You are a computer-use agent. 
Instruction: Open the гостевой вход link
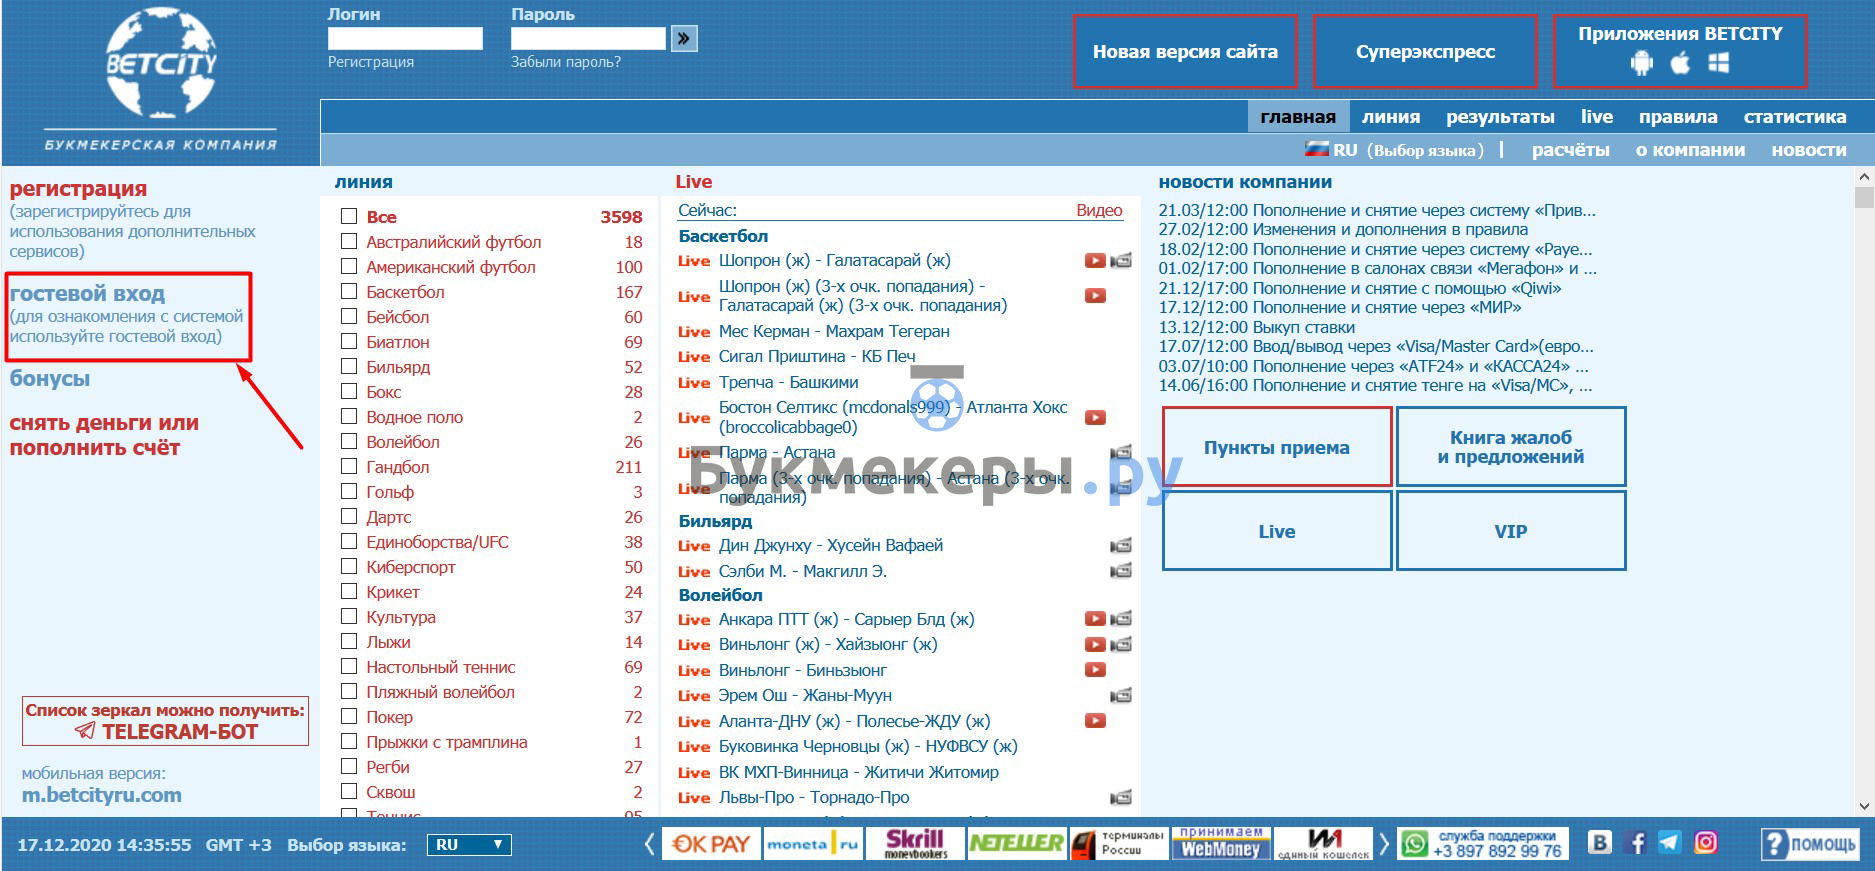[x=87, y=294]
